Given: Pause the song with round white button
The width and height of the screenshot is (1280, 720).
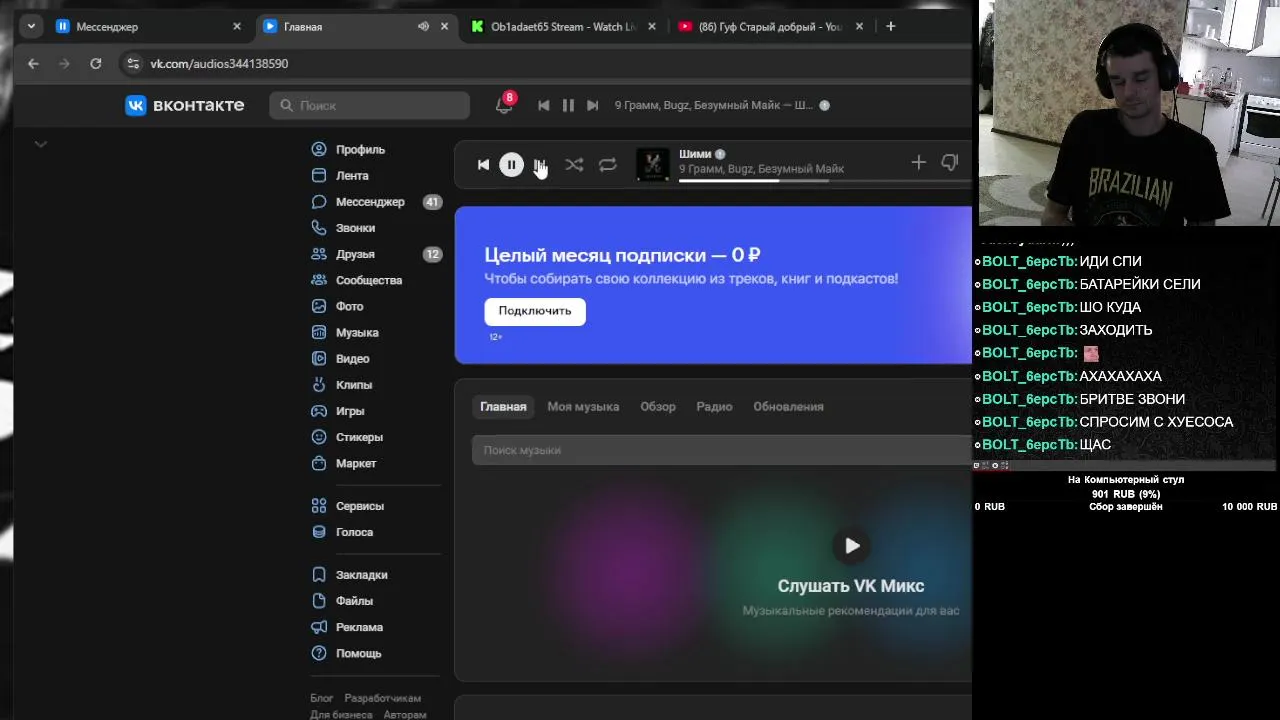Looking at the screenshot, I should pos(511,165).
